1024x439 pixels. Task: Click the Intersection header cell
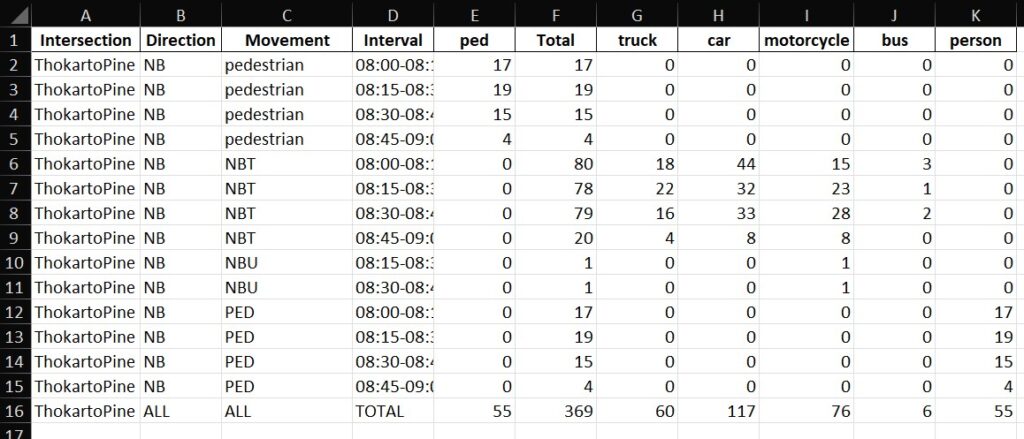pos(85,40)
